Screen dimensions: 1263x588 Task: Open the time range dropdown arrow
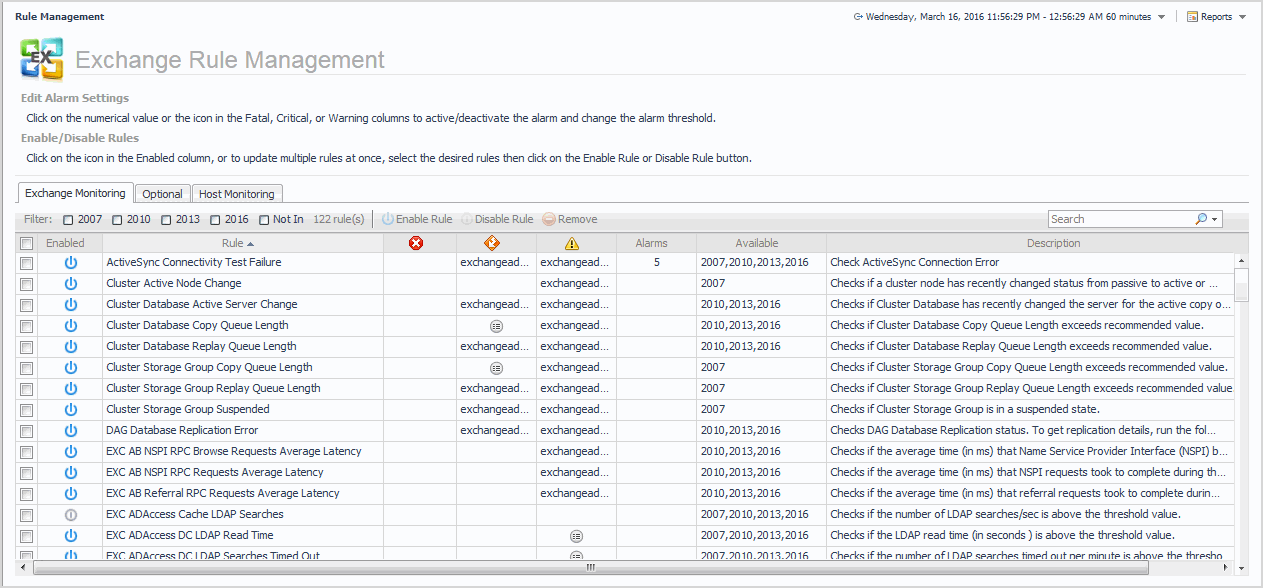tap(1161, 17)
